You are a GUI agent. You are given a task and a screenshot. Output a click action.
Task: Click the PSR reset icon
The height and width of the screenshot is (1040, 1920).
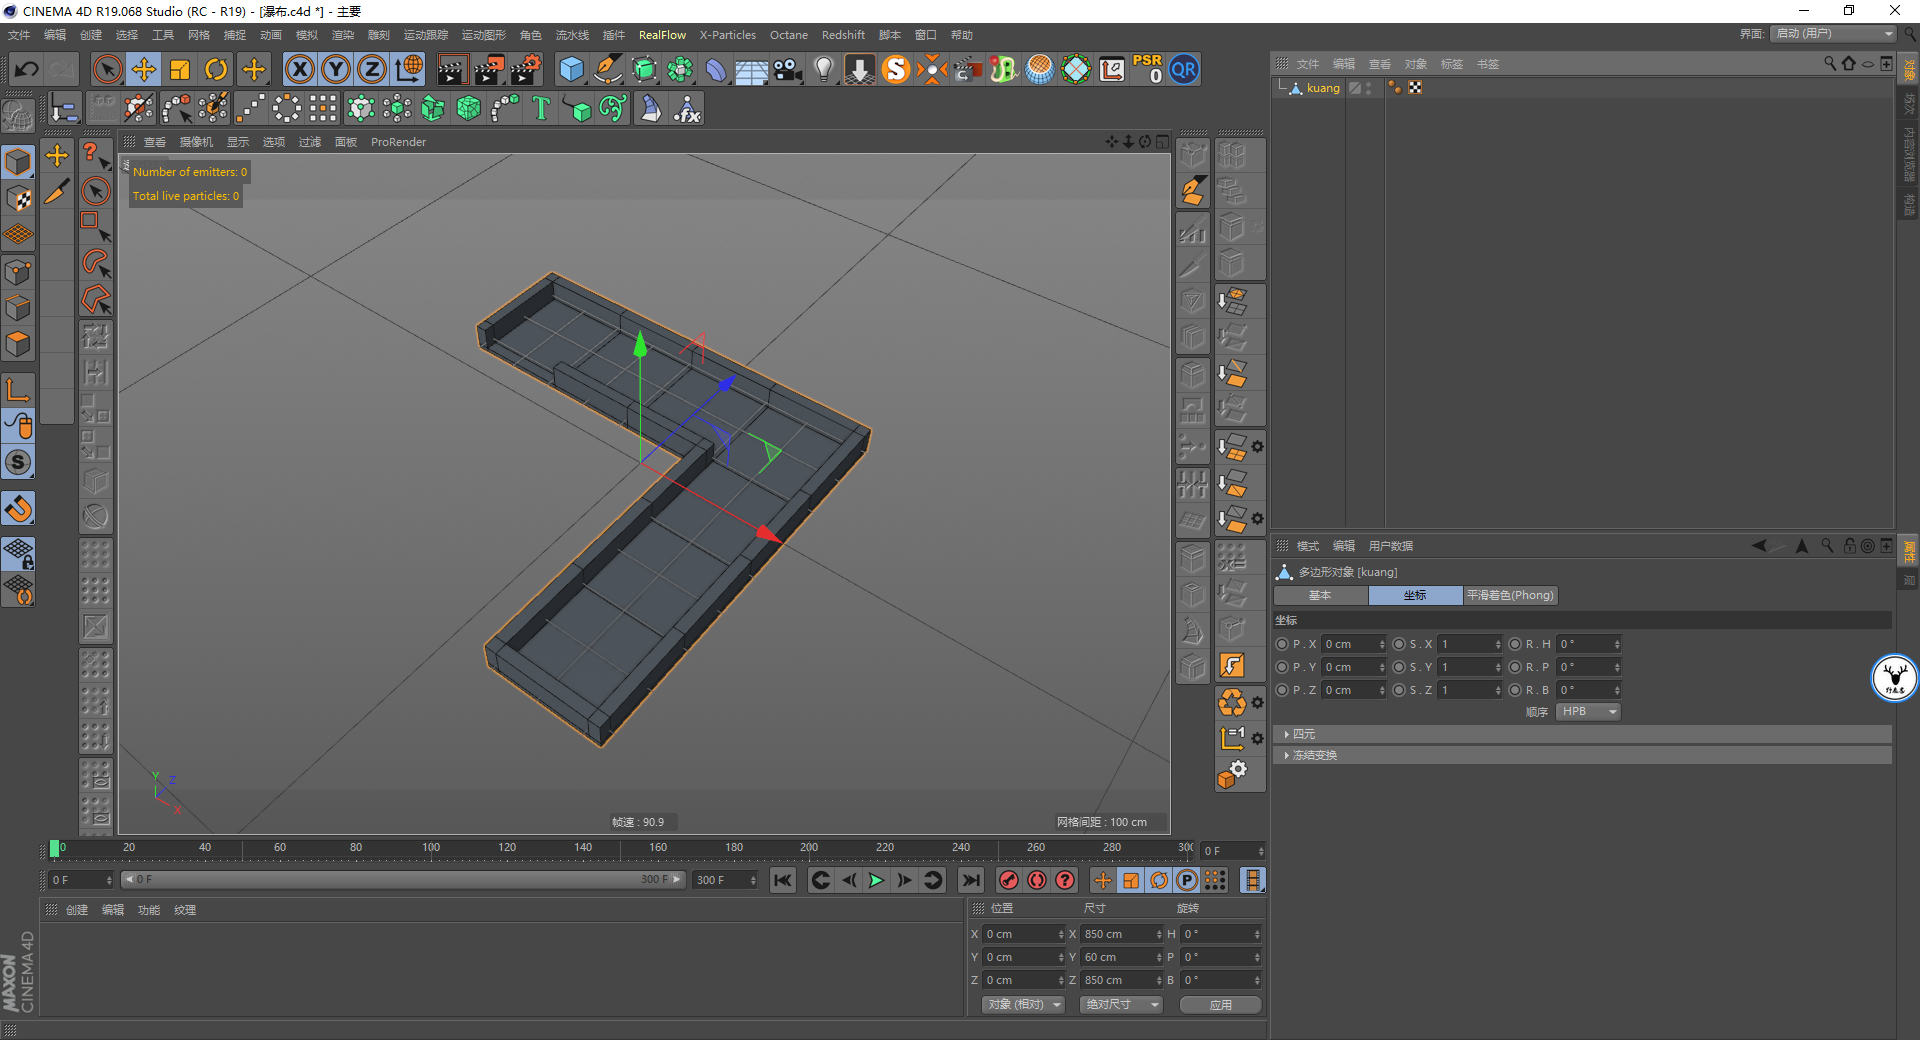[x=1147, y=69]
